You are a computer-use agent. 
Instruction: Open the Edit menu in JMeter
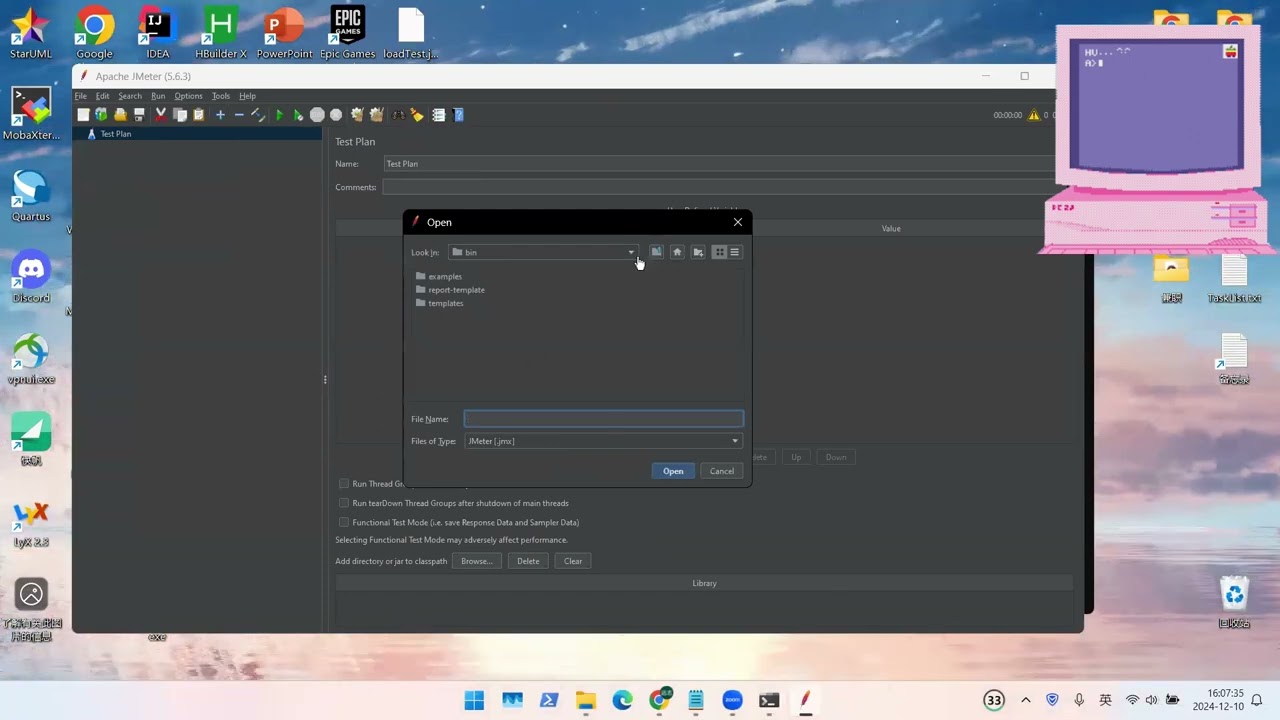[x=102, y=96]
